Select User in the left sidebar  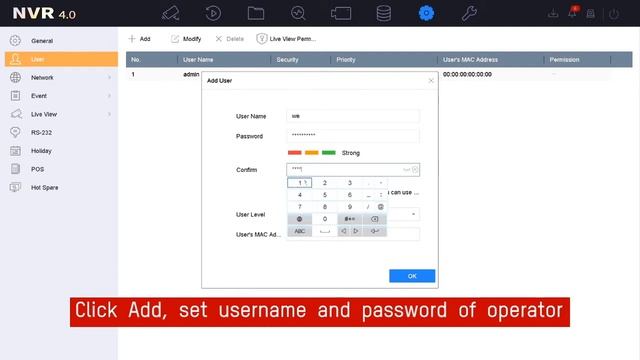(61, 59)
